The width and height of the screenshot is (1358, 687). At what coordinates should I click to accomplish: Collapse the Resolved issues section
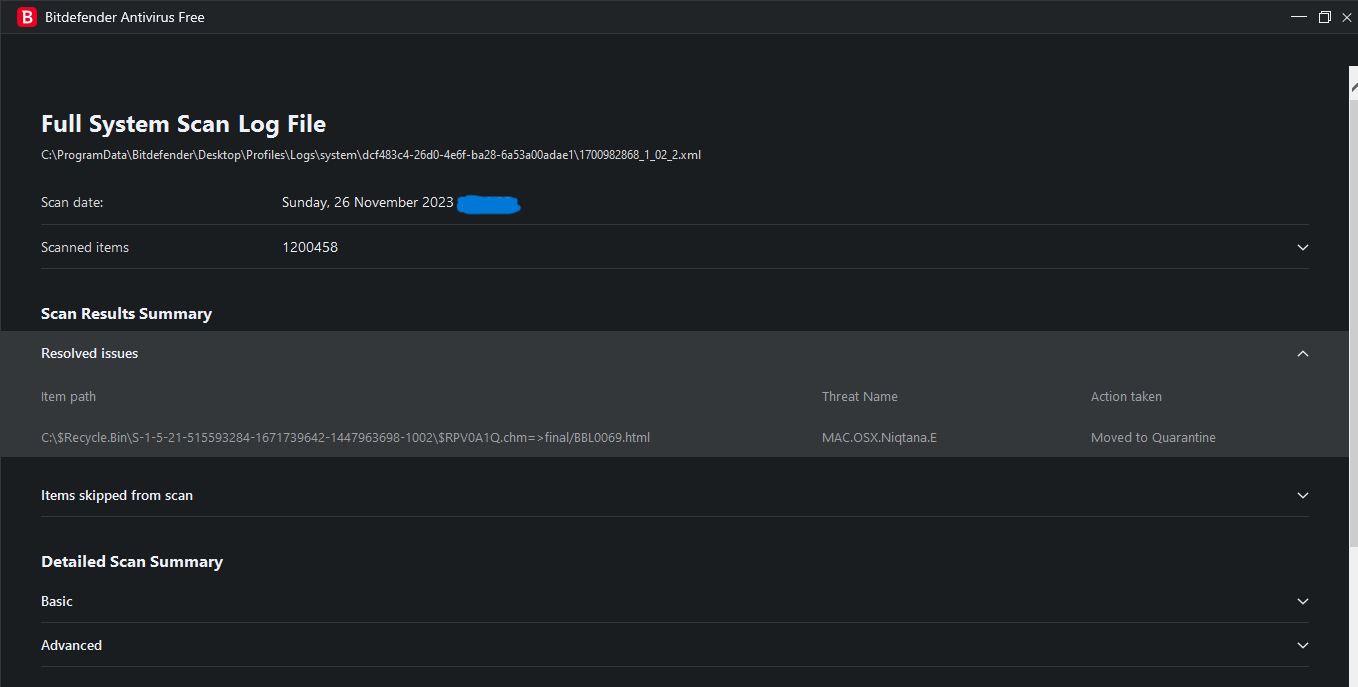click(1302, 353)
